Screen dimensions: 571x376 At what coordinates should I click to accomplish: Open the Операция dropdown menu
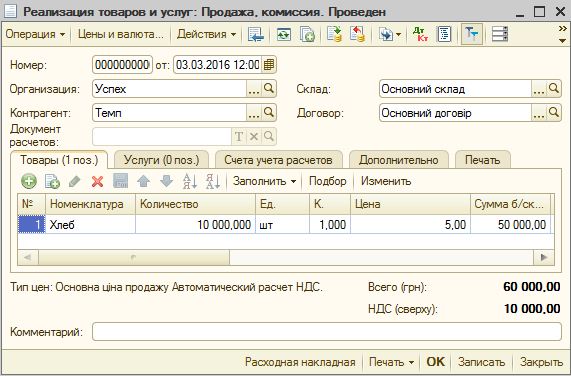coord(35,34)
